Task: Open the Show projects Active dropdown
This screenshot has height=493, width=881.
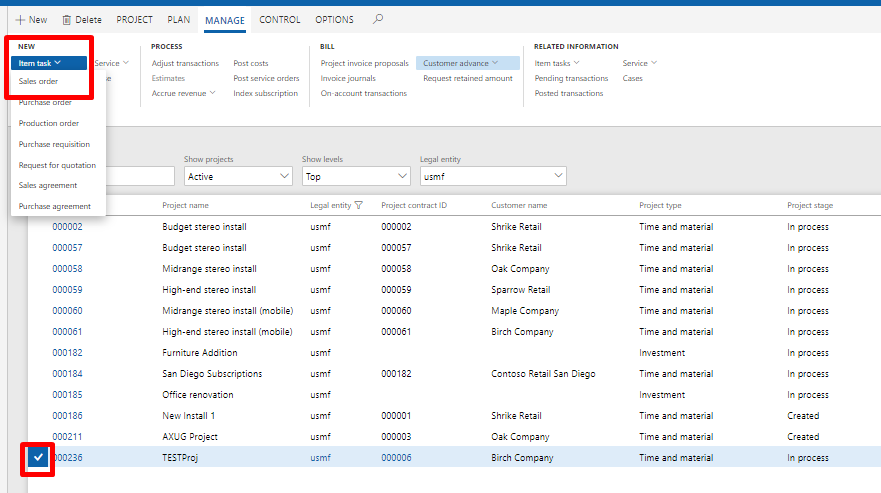Action: point(238,176)
